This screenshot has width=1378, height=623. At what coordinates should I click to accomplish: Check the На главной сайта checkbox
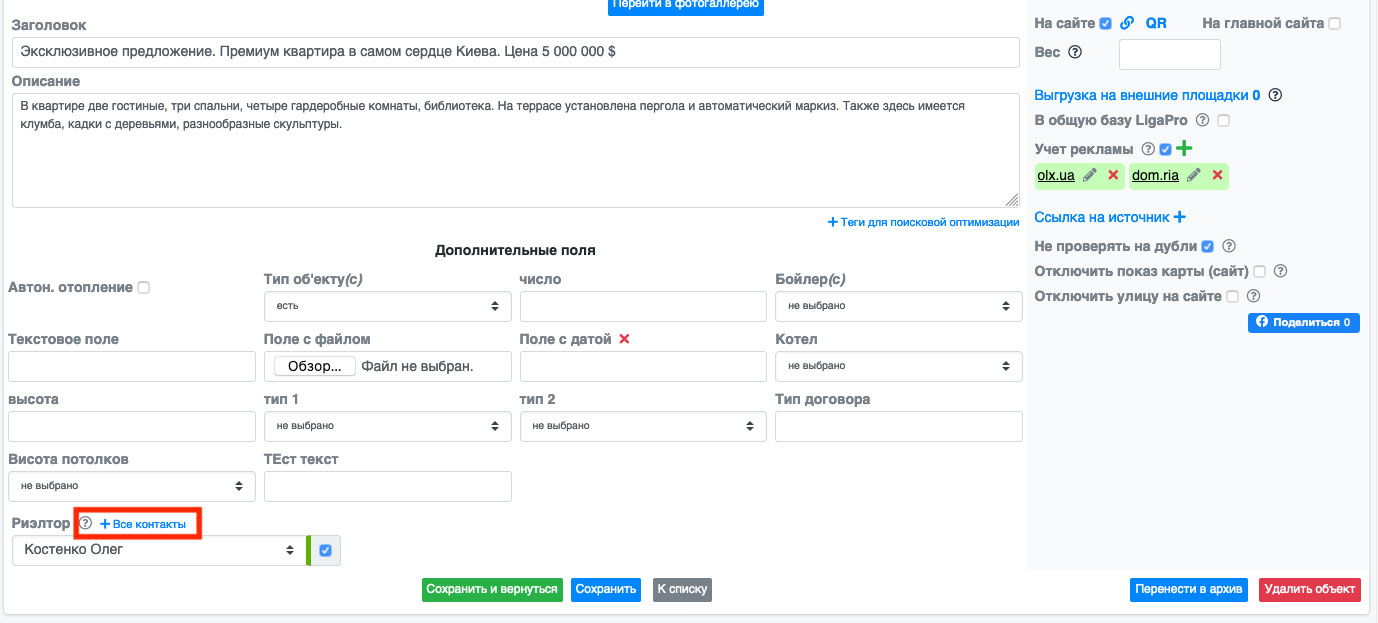(1334, 23)
